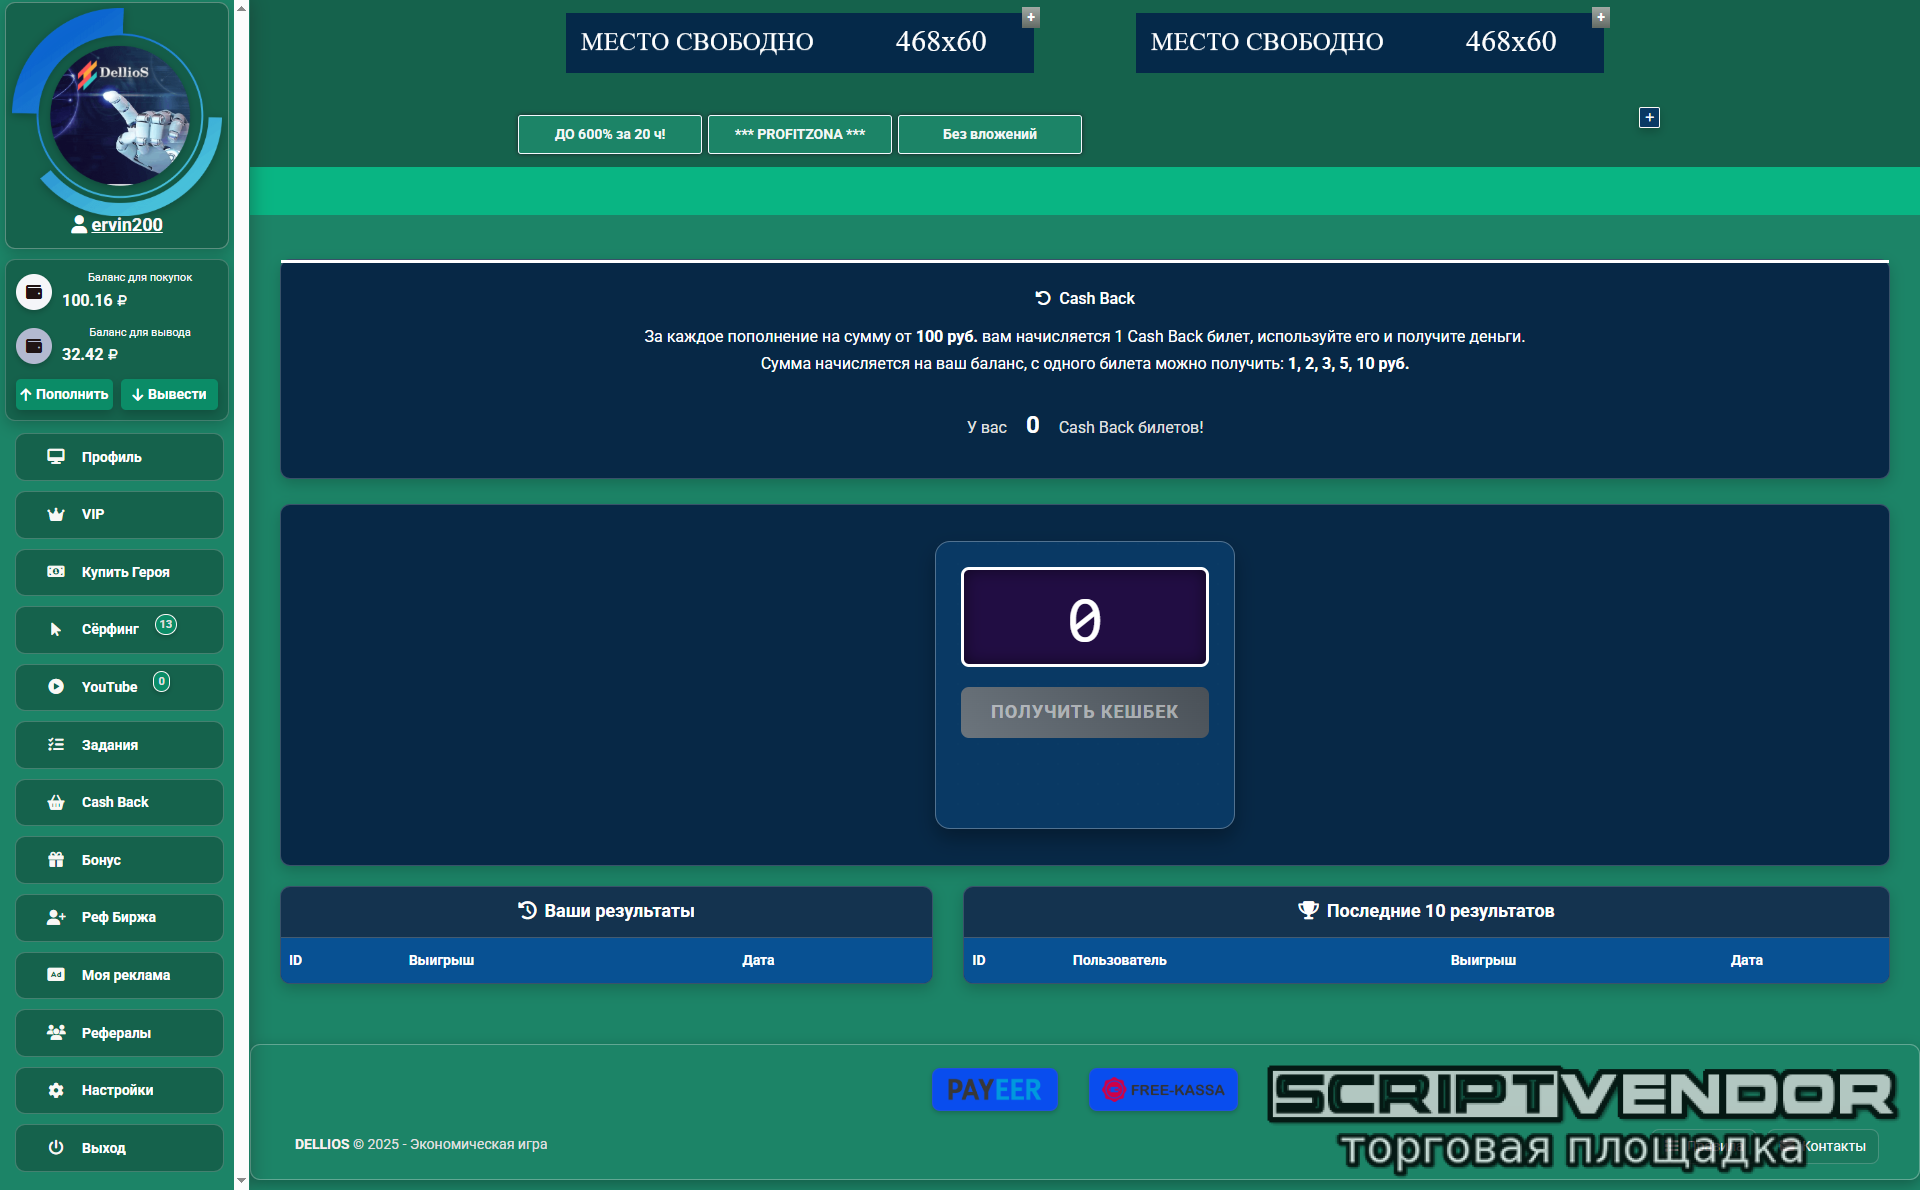The image size is (1920, 1190).
Task: Open the Рефералы menu item
Action: (119, 1033)
